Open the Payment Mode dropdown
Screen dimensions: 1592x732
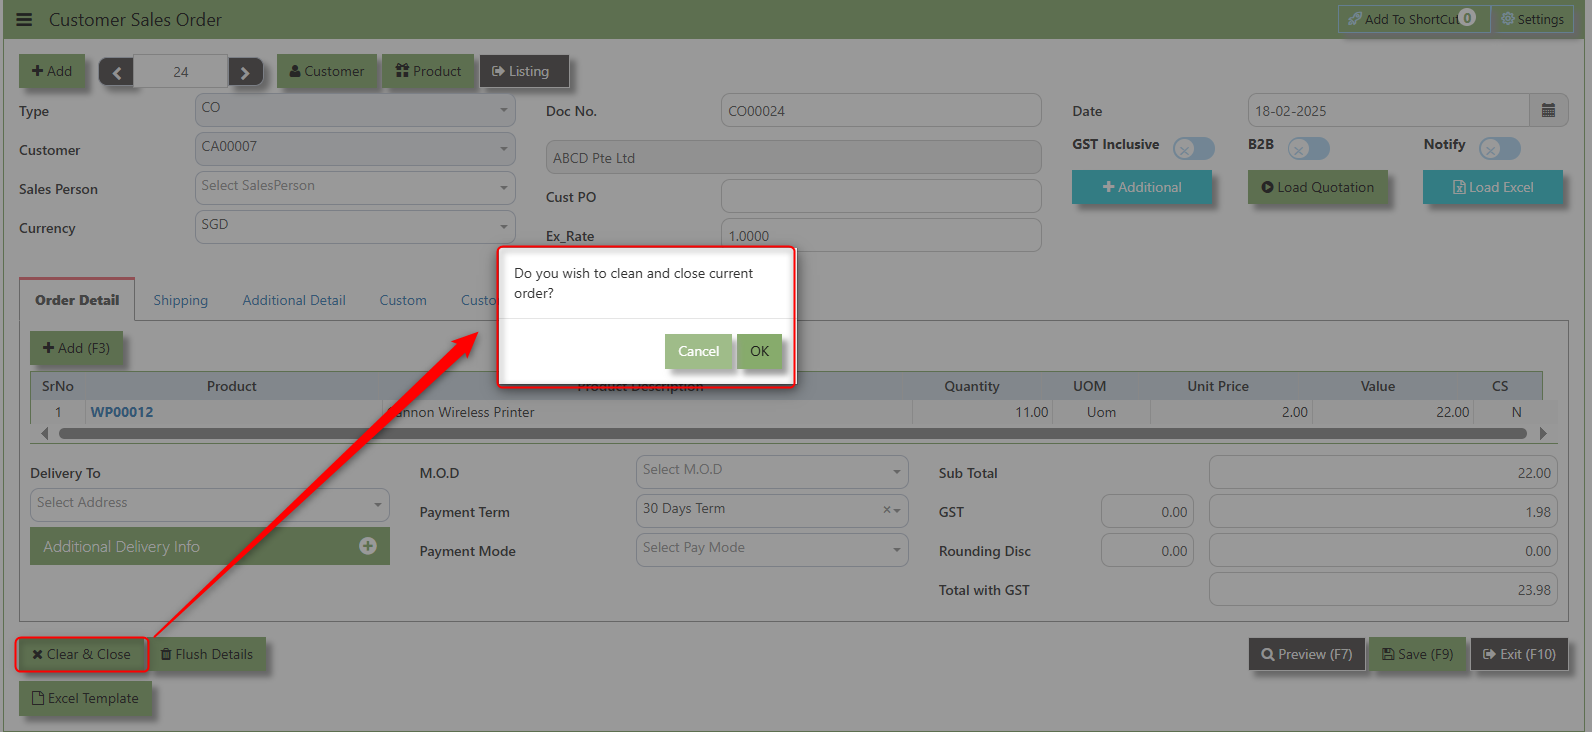771,549
